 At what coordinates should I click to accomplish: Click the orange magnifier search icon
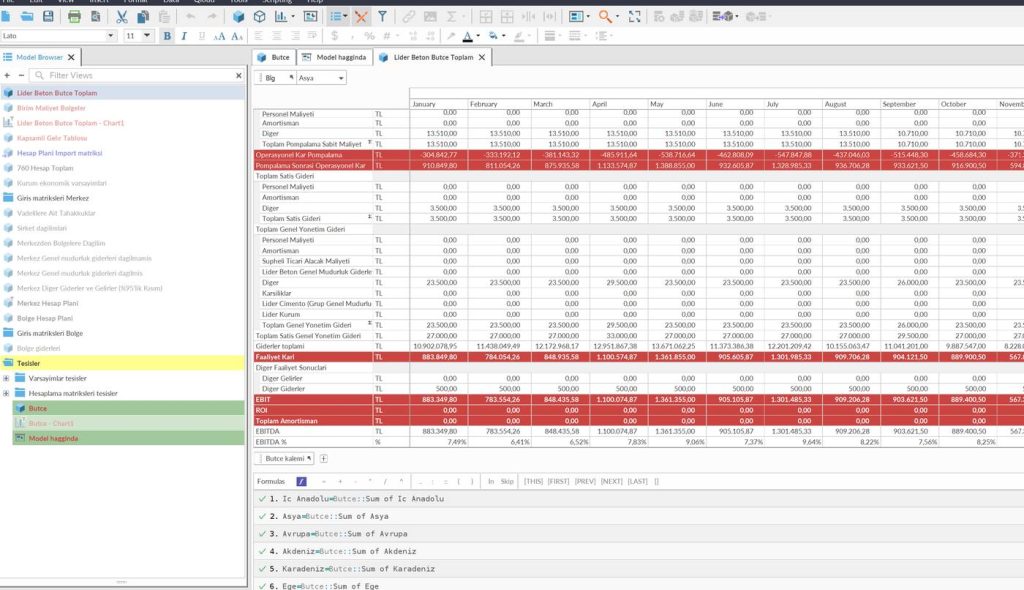(x=605, y=16)
